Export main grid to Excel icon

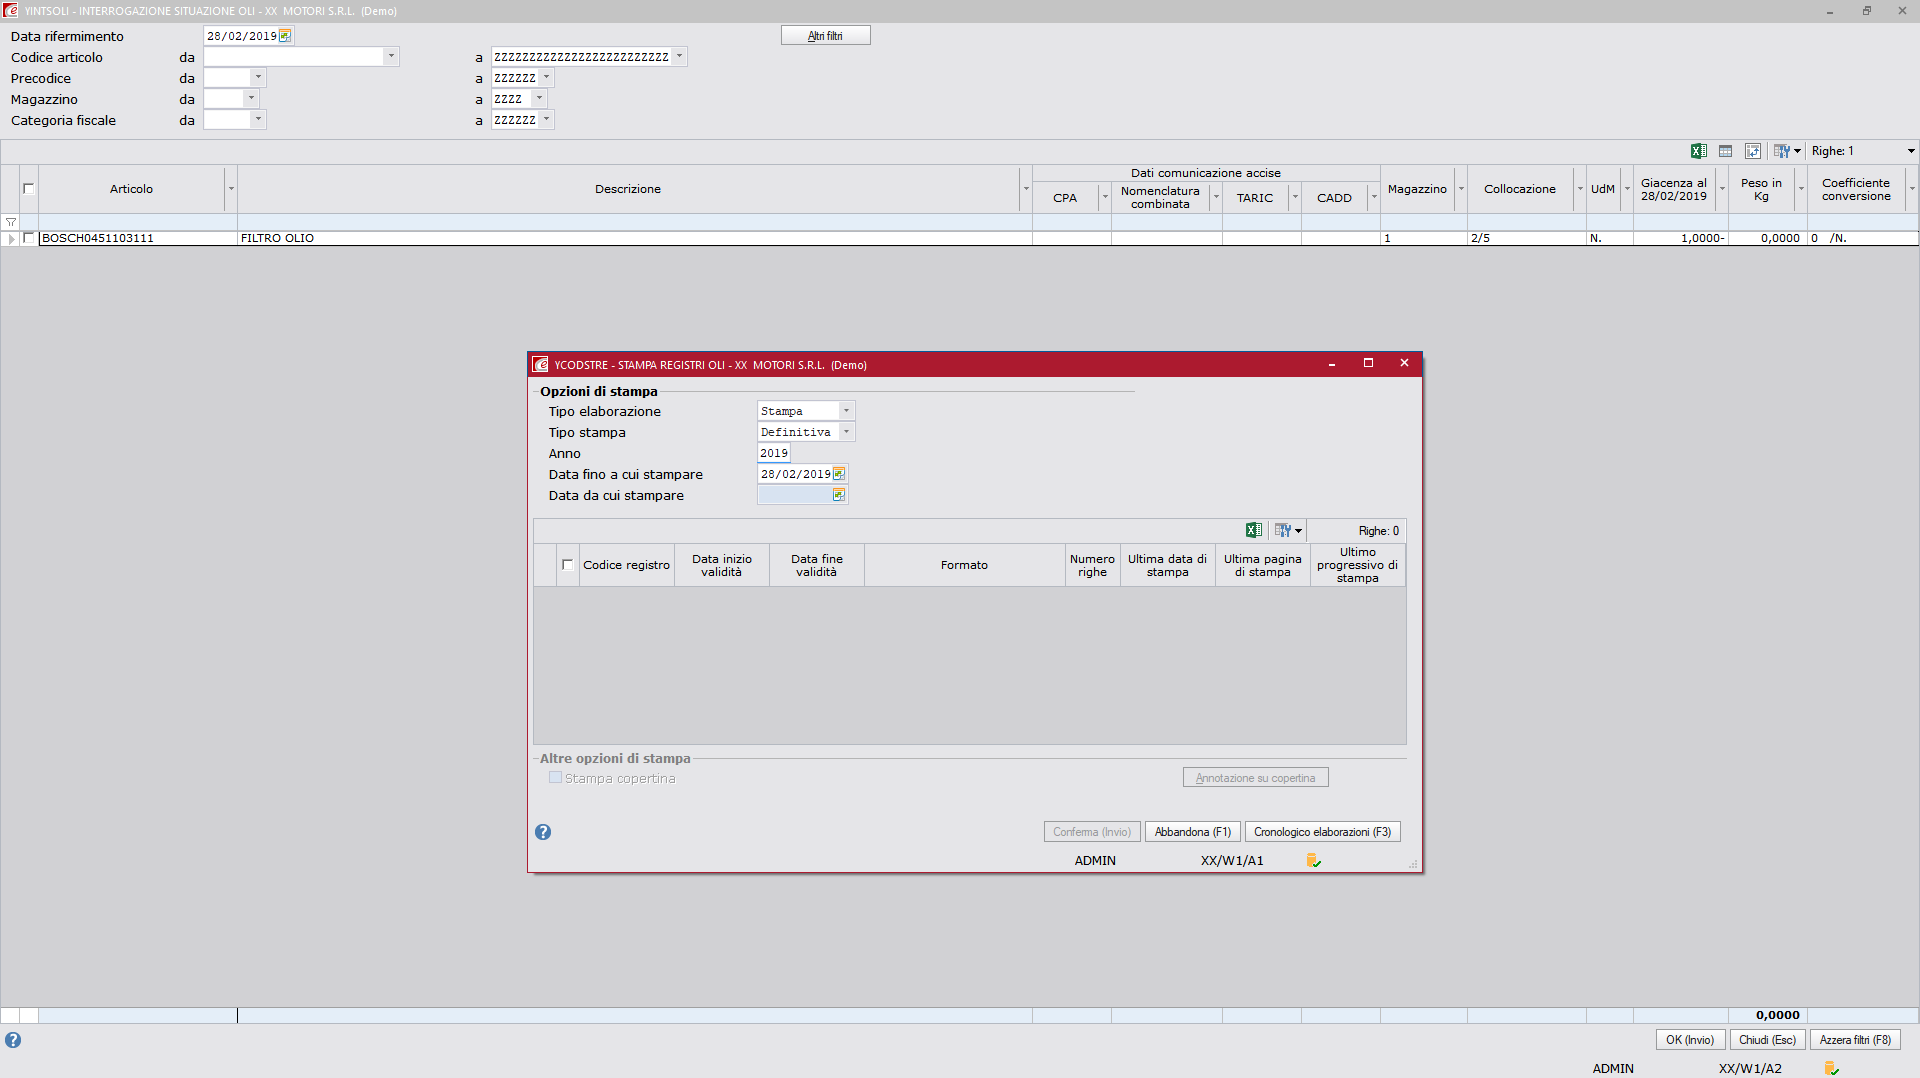click(1698, 151)
